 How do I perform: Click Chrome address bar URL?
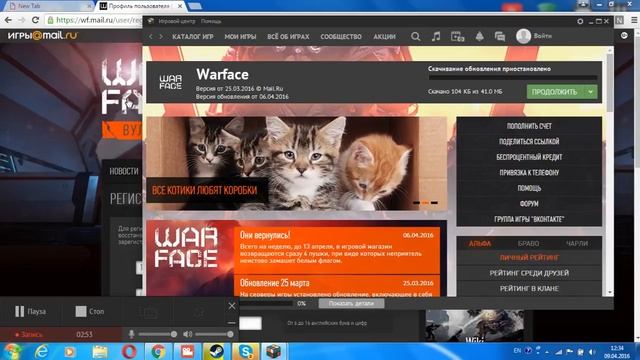coord(99,20)
